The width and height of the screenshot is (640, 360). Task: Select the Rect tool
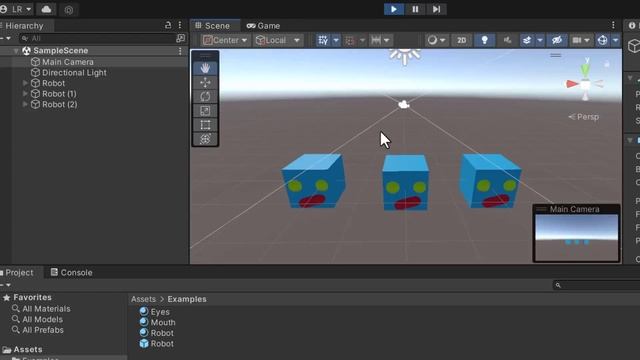coord(205,125)
